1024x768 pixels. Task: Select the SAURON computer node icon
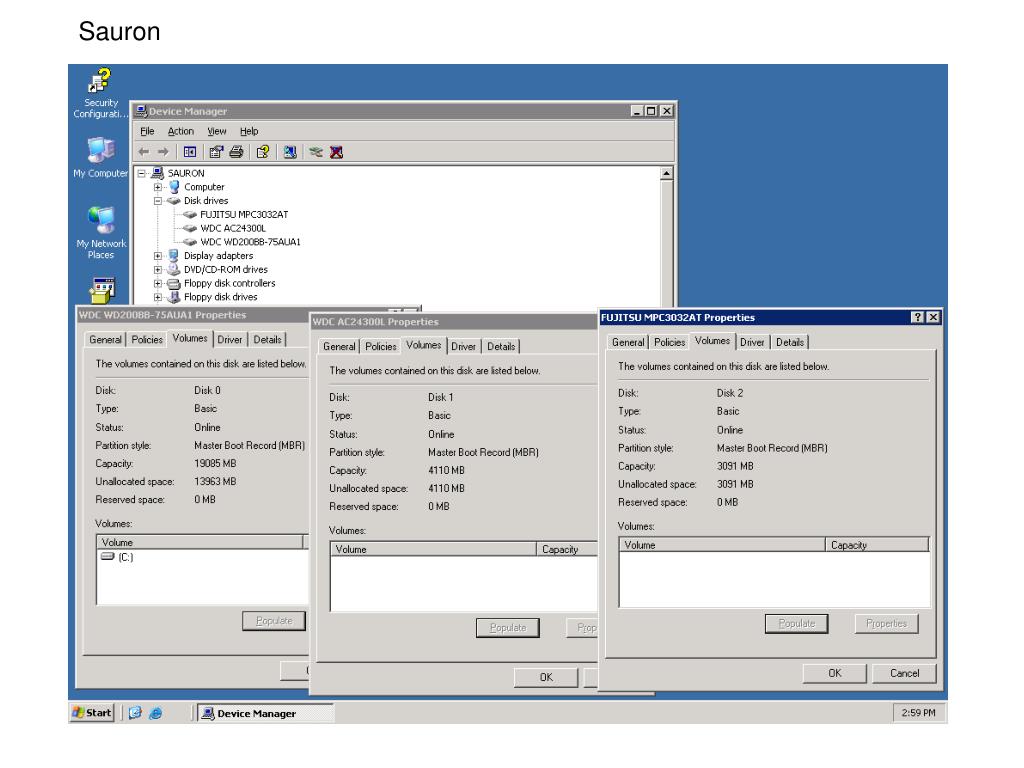(157, 173)
